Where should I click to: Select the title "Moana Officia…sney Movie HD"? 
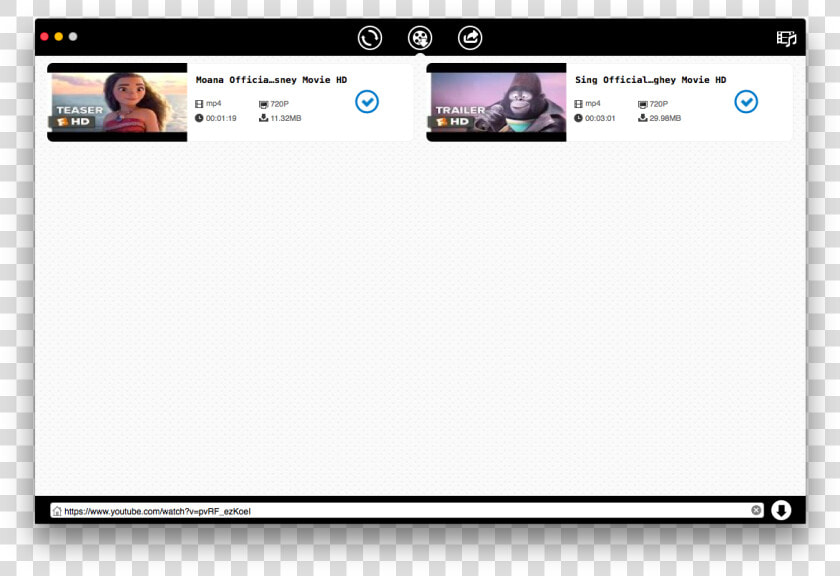tap(271, 80)
